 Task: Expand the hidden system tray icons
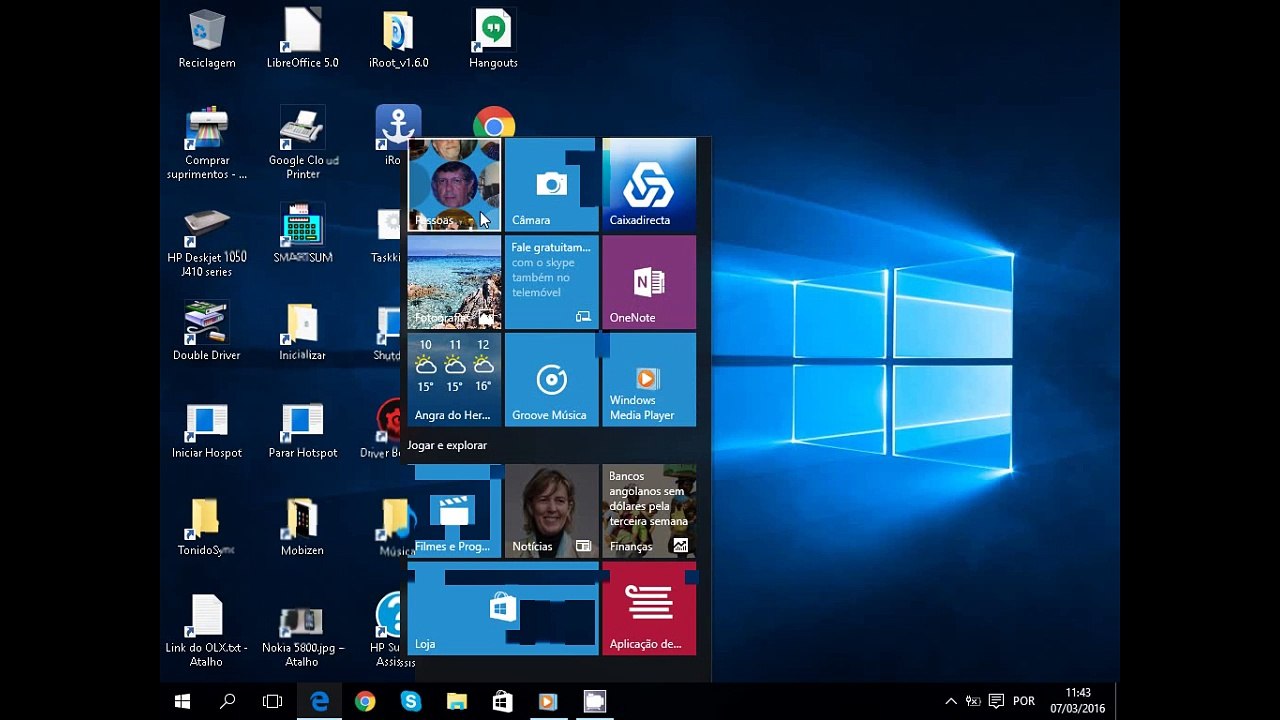(x=951, y=701)
